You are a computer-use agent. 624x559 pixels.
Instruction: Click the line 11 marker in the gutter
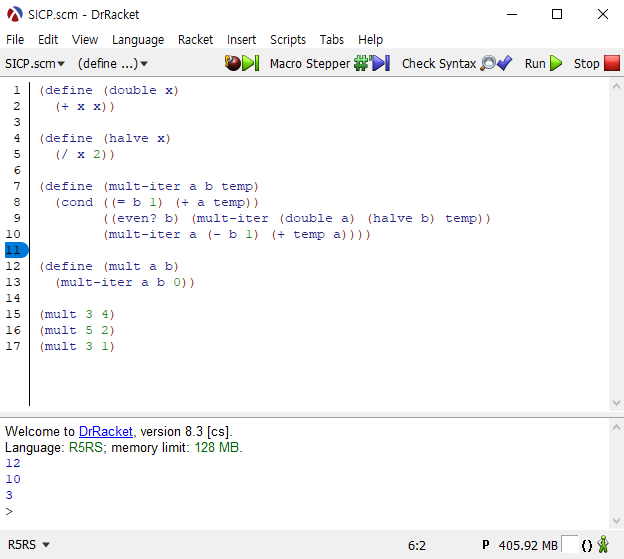click(14, 250)
